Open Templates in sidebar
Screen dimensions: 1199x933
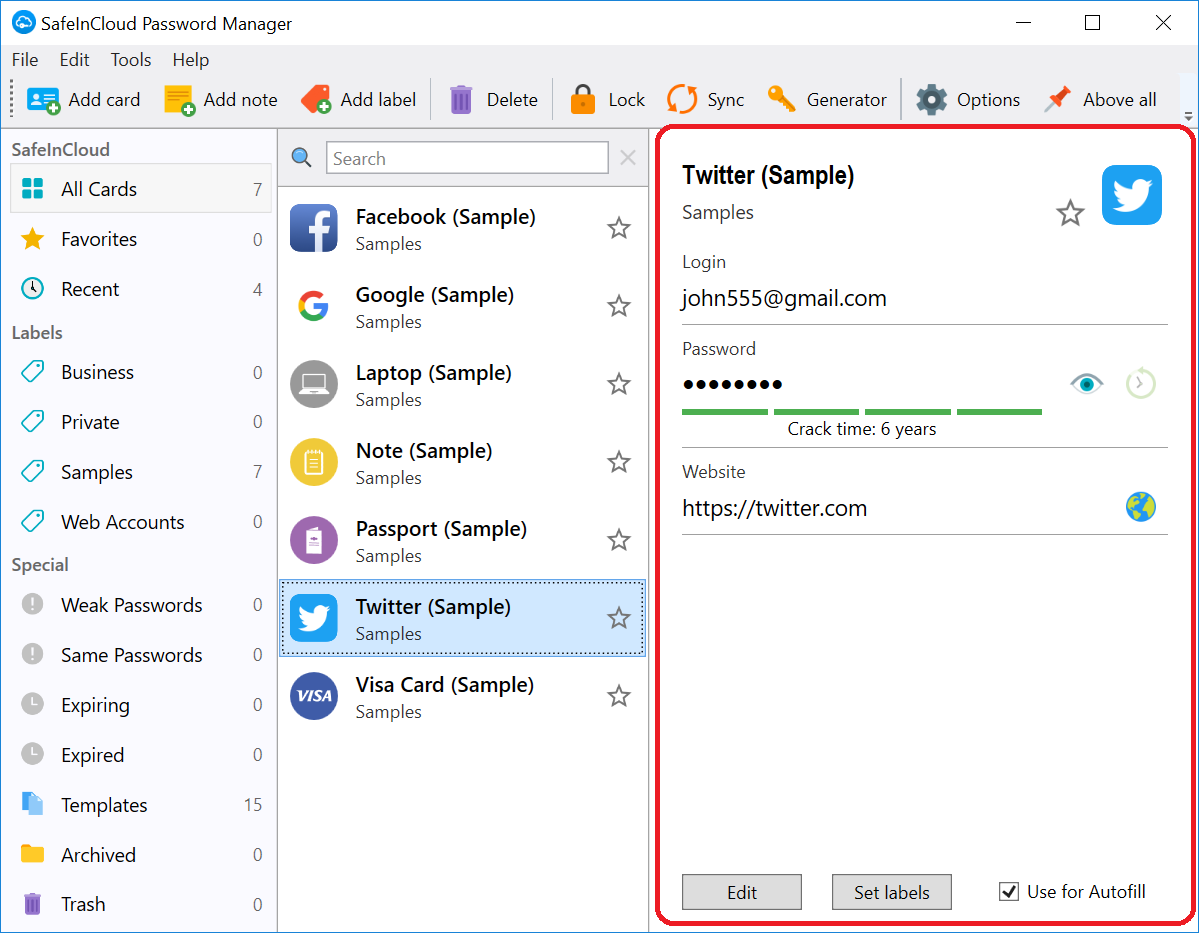point(141,805)
